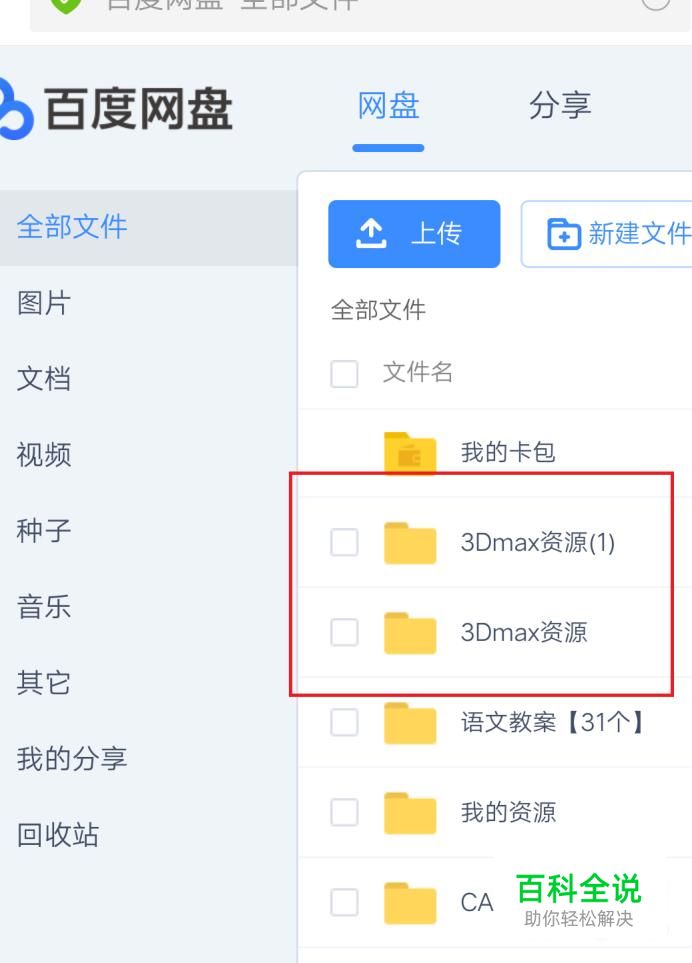Click the Baidu Netdisk logo icon
The height and width of the screenshot is (963, 692).
[14, 108]
